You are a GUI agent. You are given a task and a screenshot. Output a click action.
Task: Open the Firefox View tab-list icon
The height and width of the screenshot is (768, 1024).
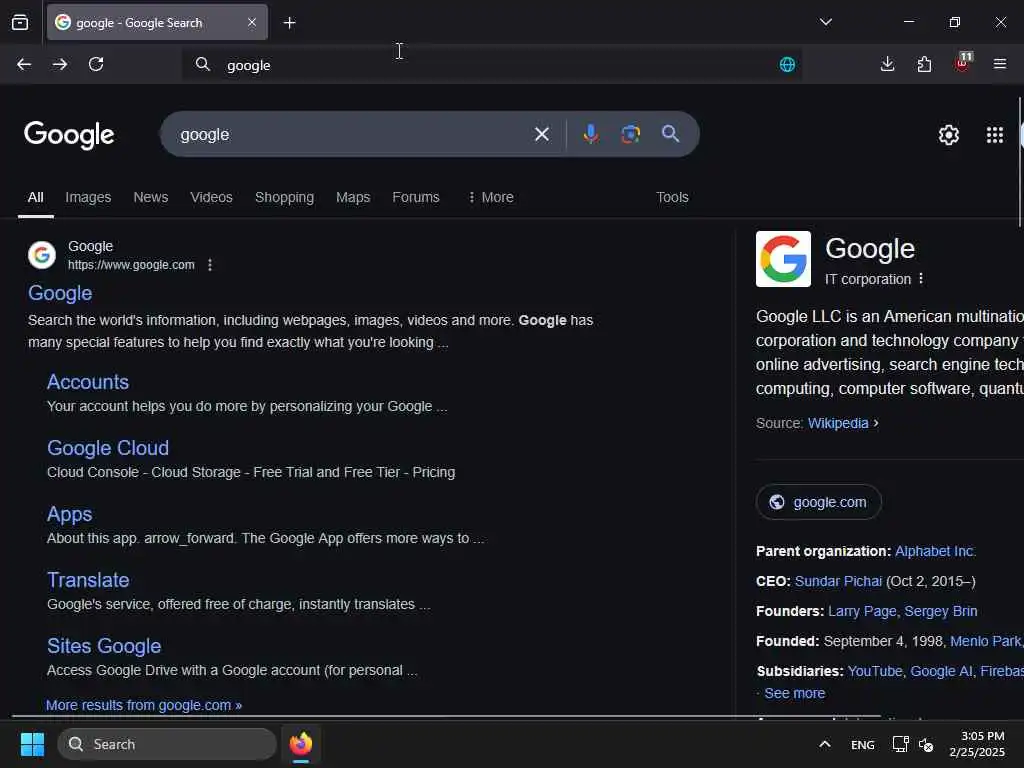coord(20,23)
